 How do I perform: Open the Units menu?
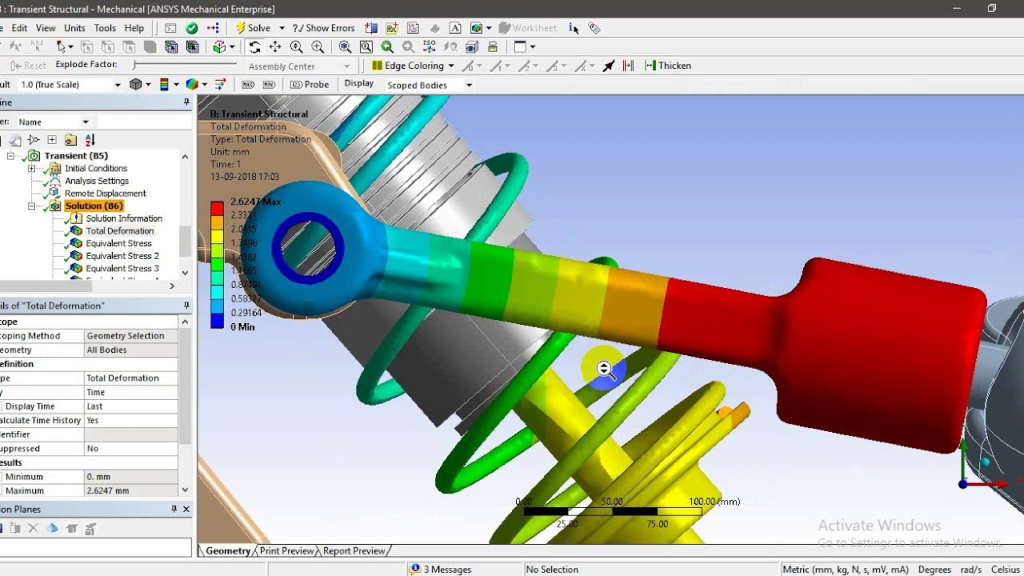75,28
